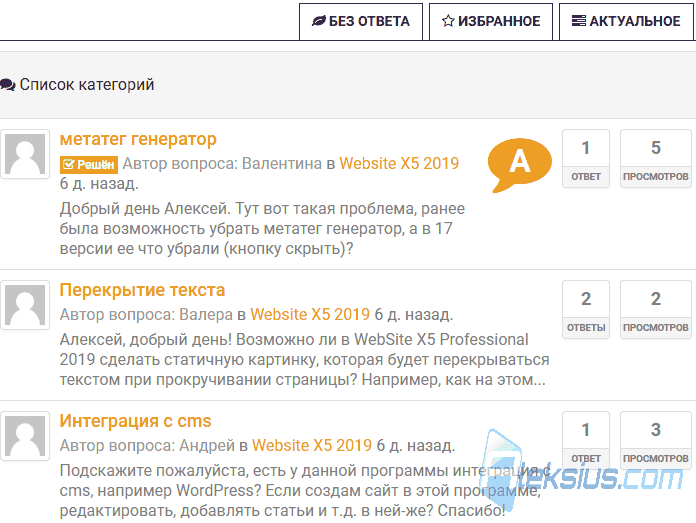Image resolution: width=696 pixels, height=523 pixels.
Task: Switch to the АКТУАЛЬНОЕ tab
Action: coord(626,21)
